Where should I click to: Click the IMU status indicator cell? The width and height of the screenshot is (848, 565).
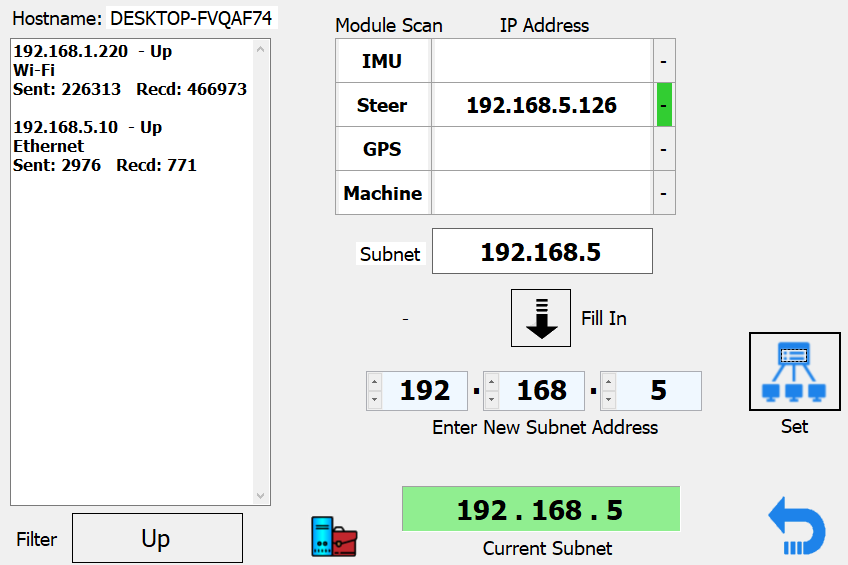pyautogui.click(x=664, y=61)
